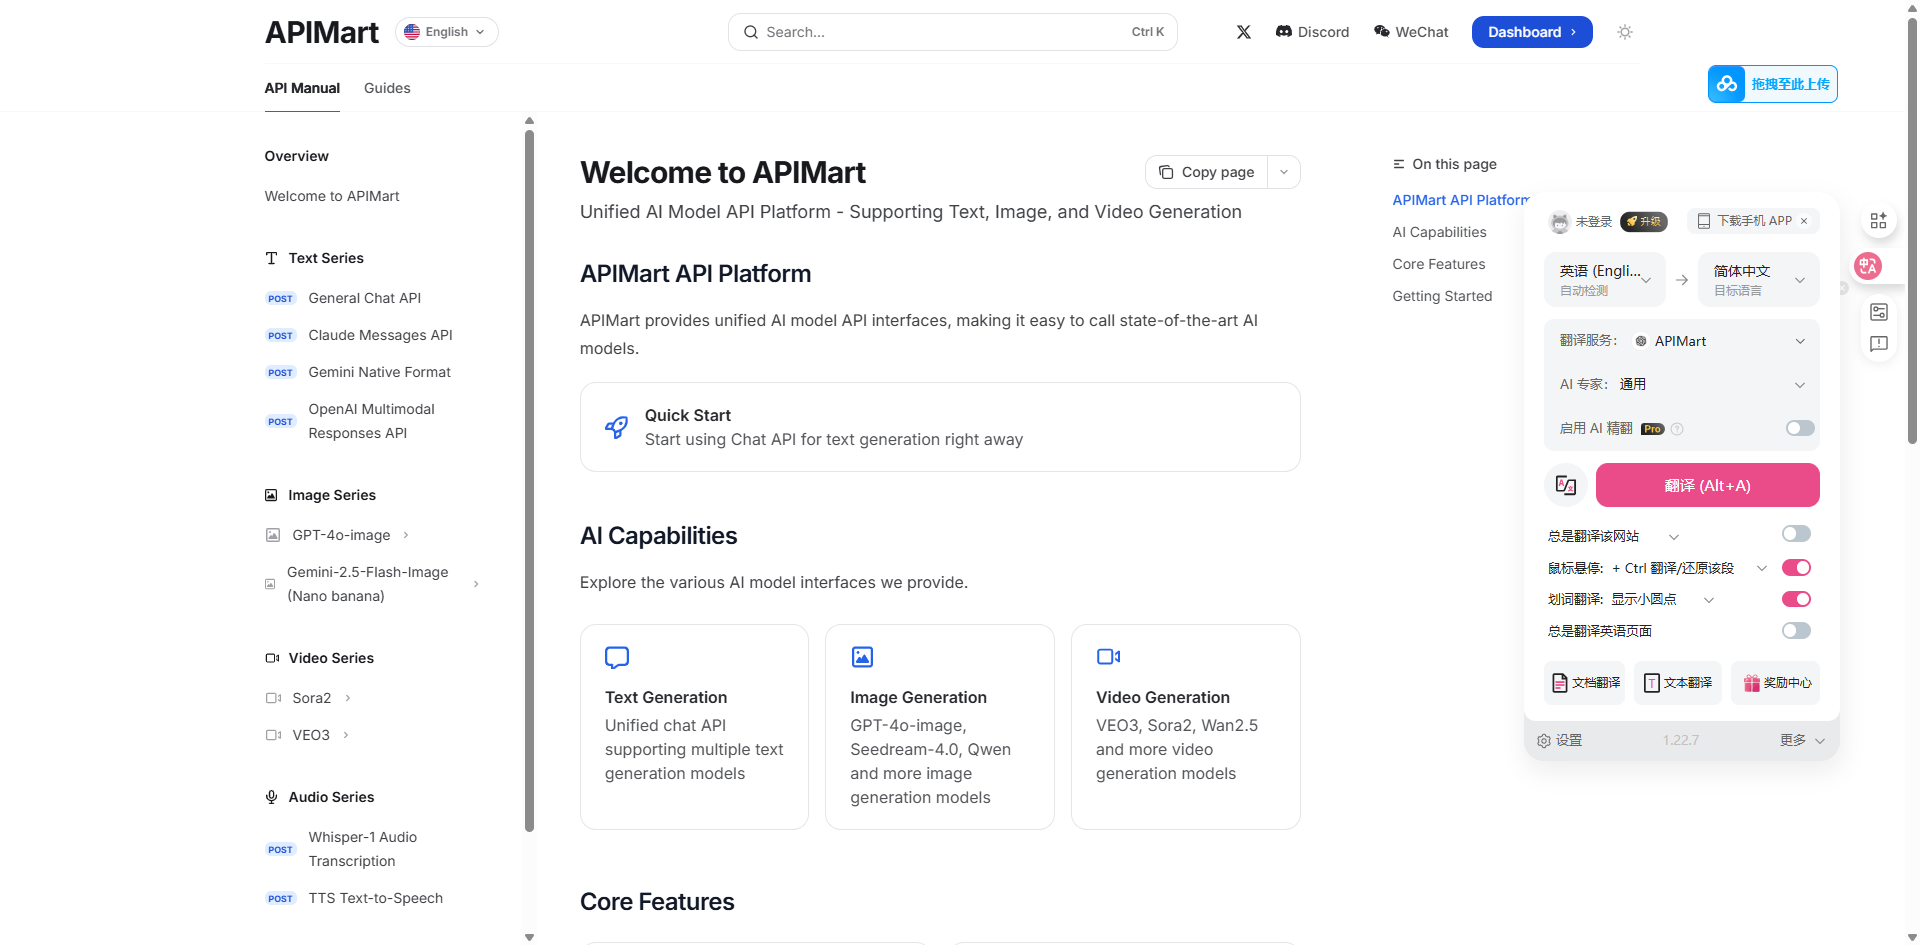Open source language English dropdown
The image size is (1920, 945).
tap(1605, 280)
